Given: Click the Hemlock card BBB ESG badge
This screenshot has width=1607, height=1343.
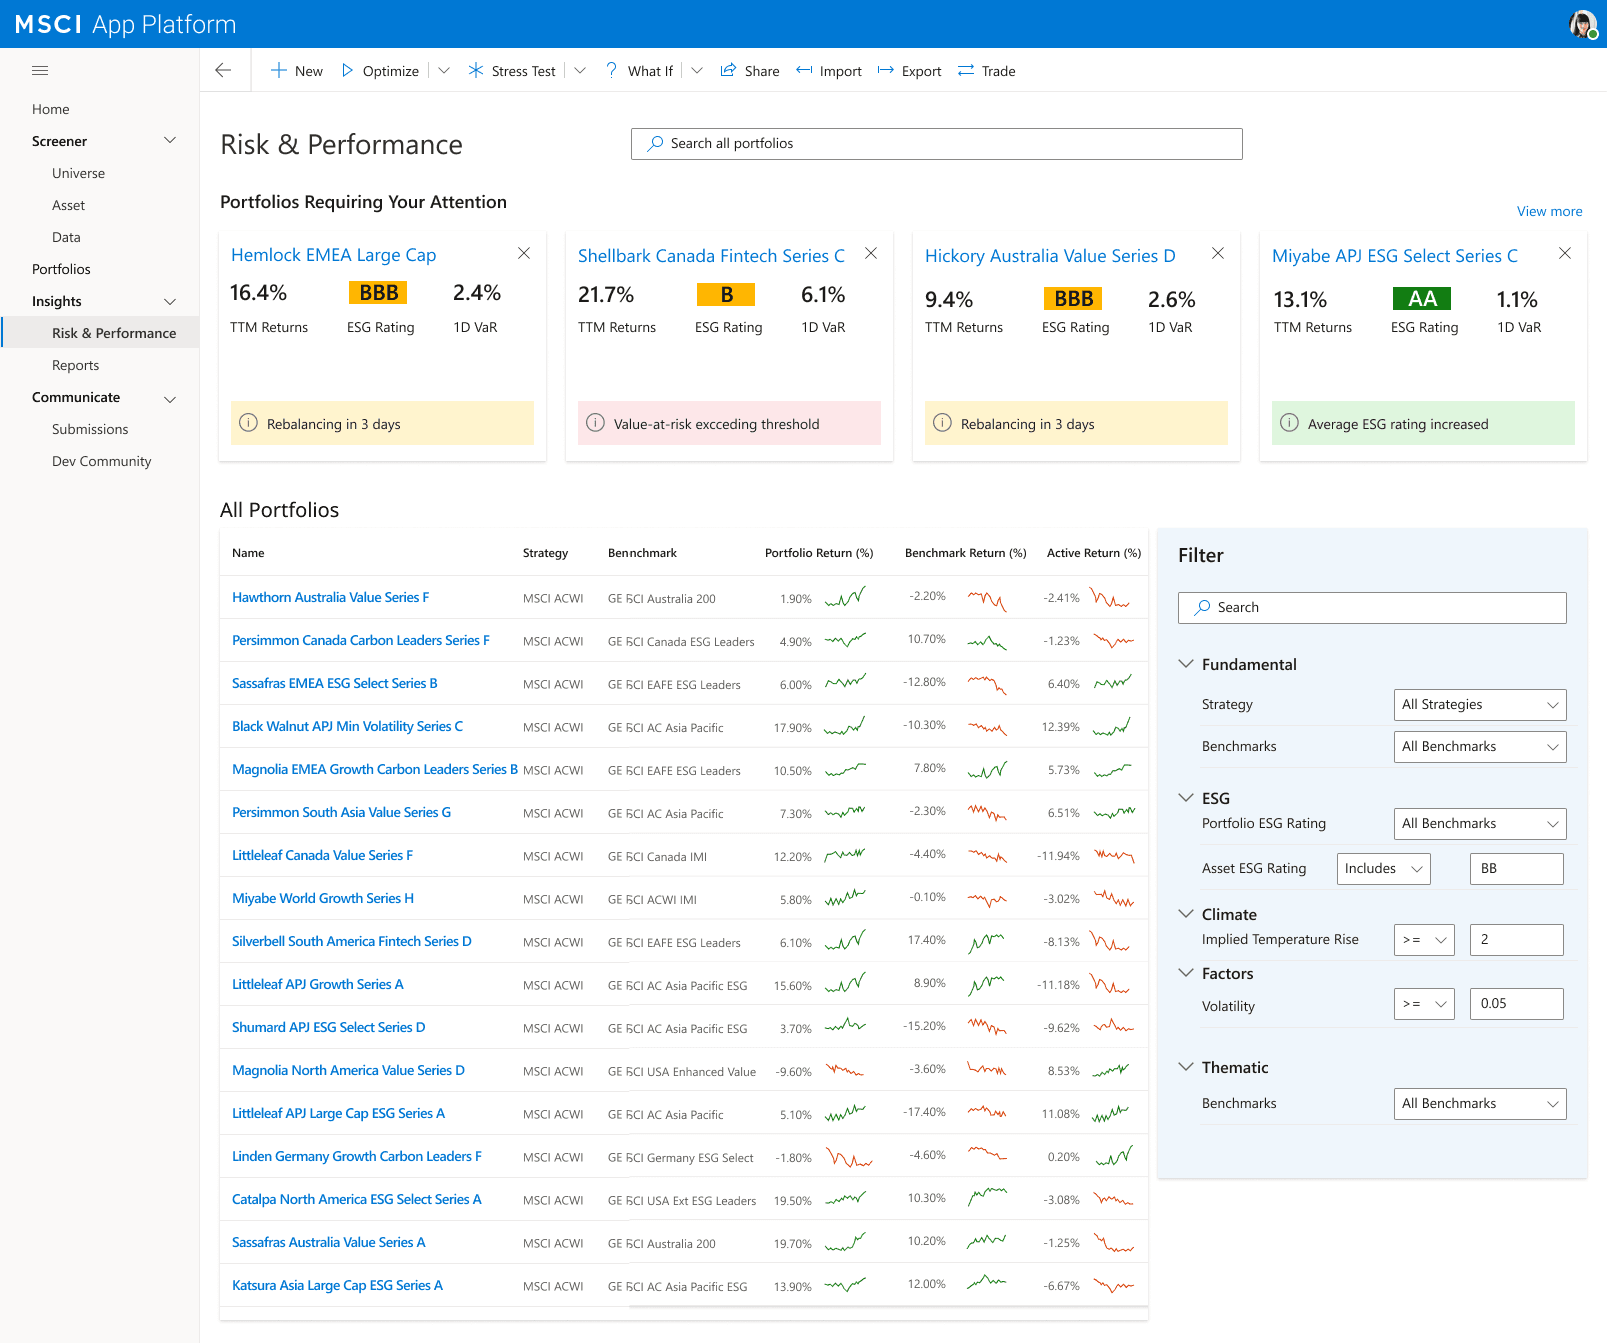Looking at the screenshot, I should coord(379,292).
